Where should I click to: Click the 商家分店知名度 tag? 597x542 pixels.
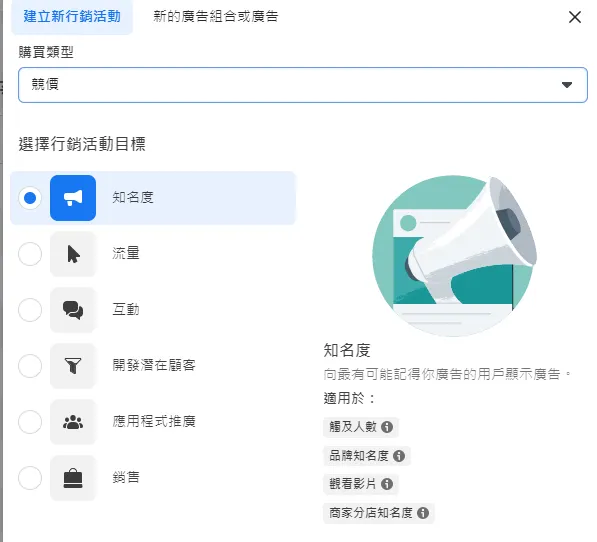[x=378, y=513]
